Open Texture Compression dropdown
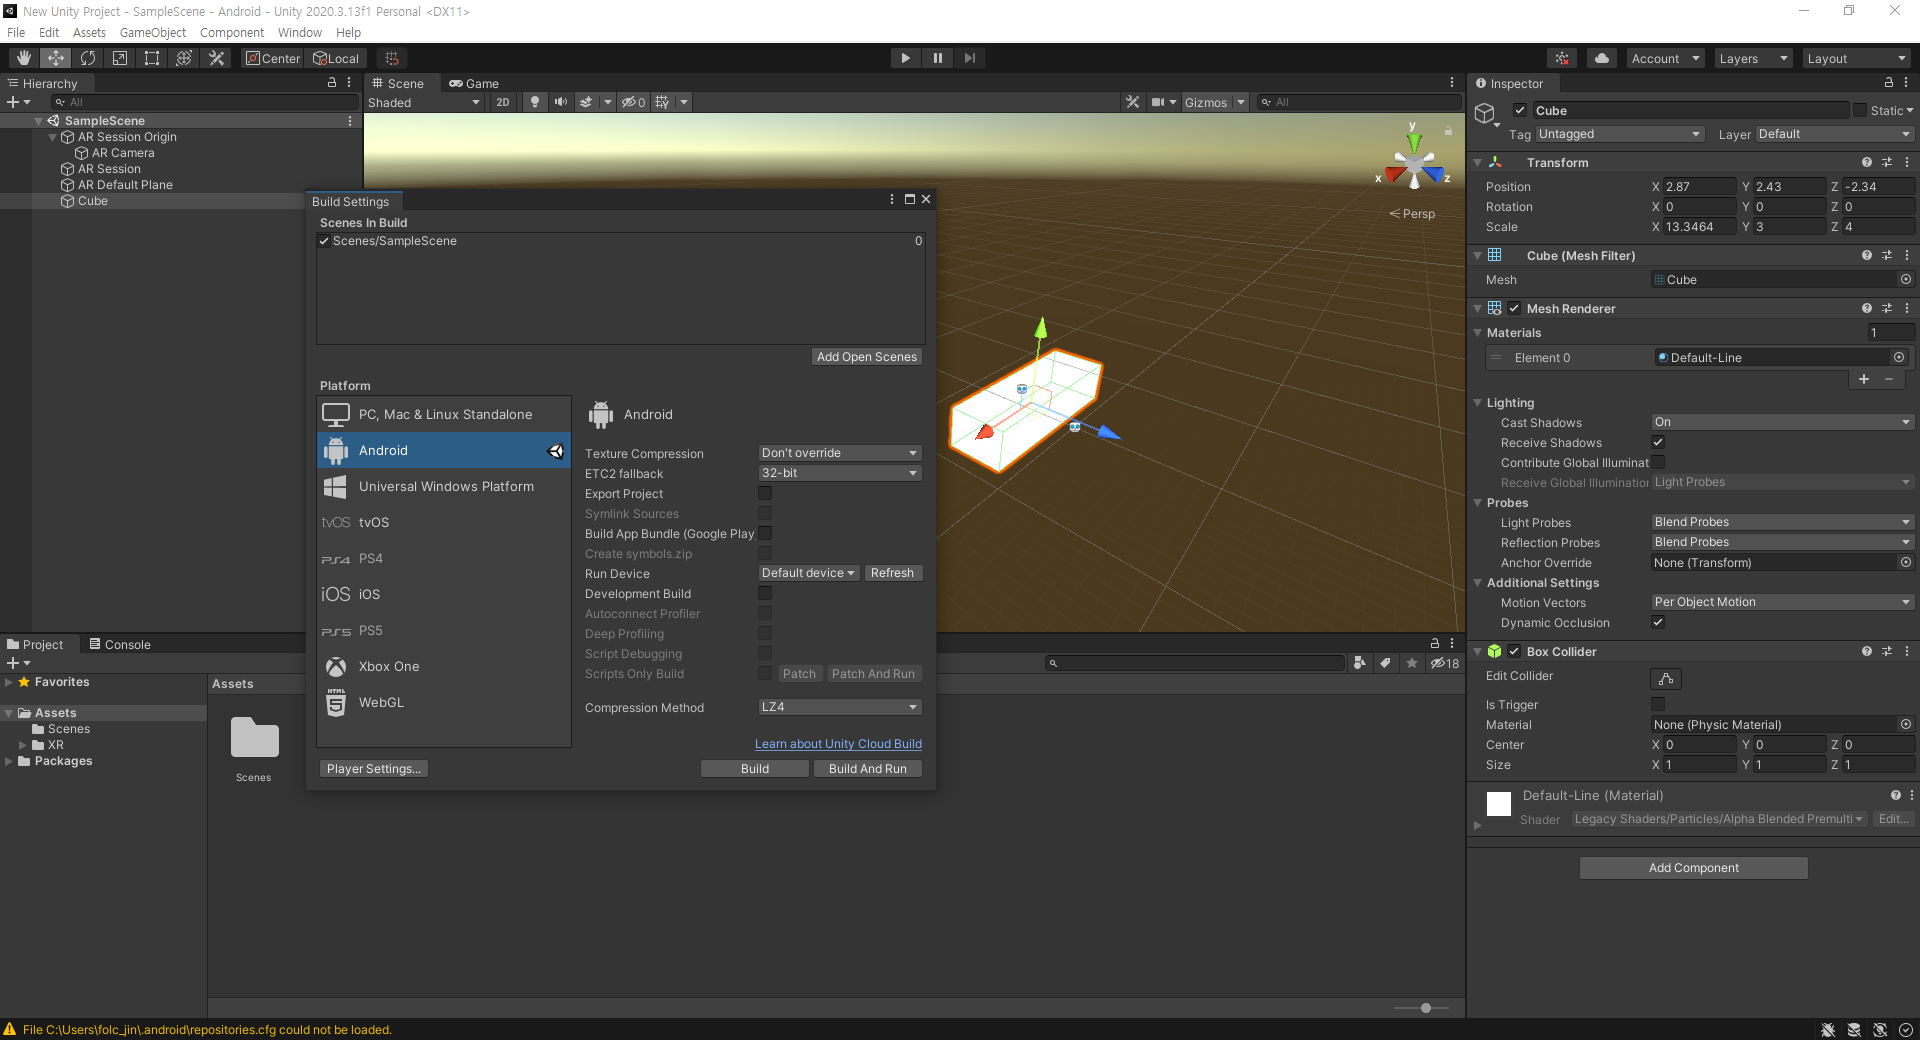The height and width of the screenshot is (1040, 1920). coord(840,453)
